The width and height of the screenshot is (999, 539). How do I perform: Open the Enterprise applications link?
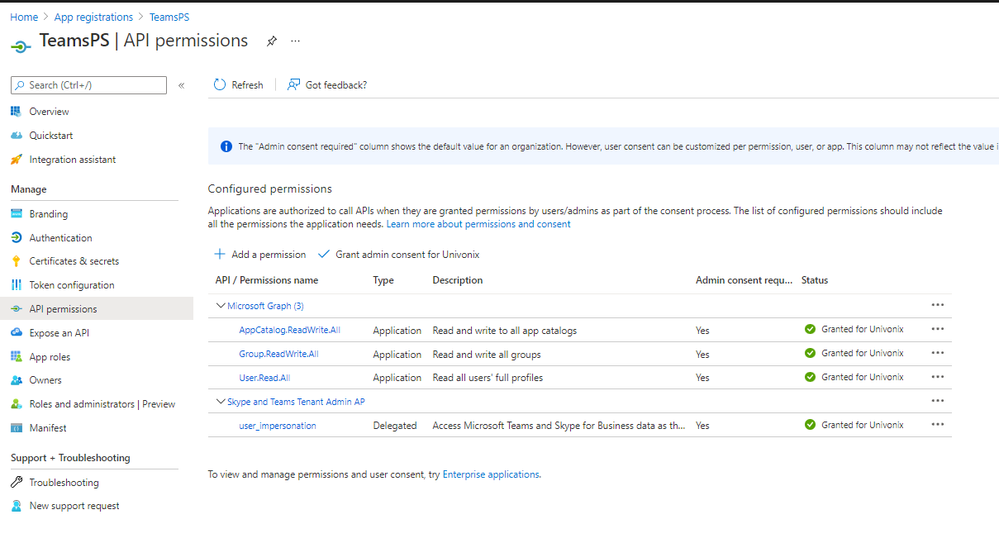(491, 475)
